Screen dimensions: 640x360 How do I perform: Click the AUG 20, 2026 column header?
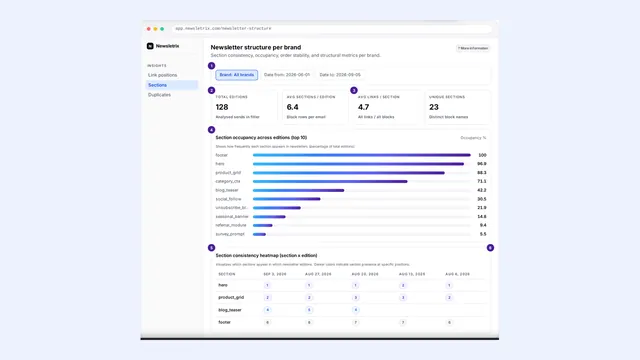[365, 274]
